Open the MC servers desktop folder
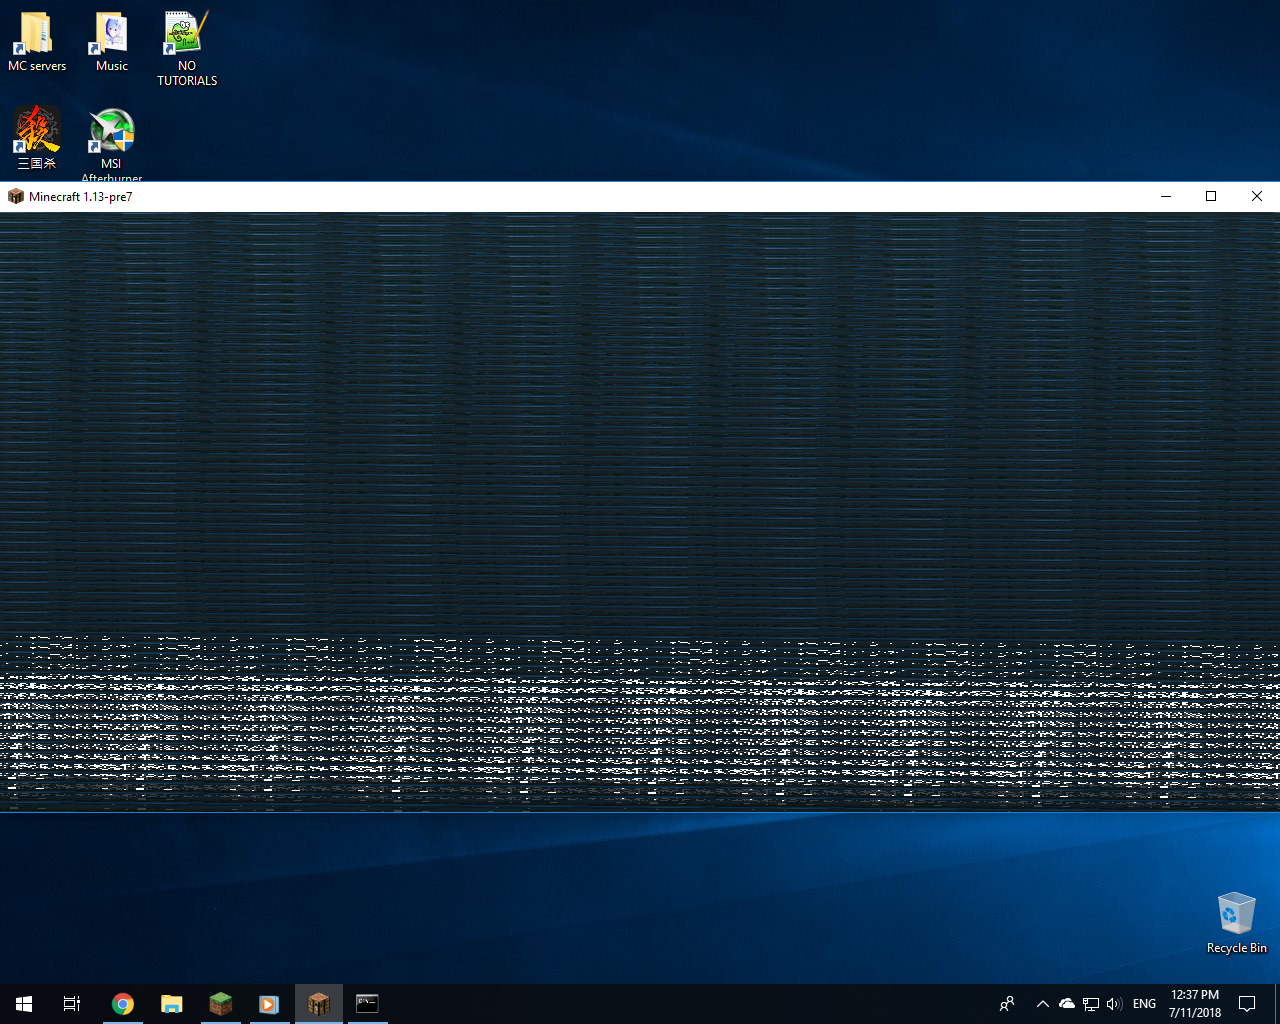This screenshot has width=1280, height=1024. click(36, 35)
